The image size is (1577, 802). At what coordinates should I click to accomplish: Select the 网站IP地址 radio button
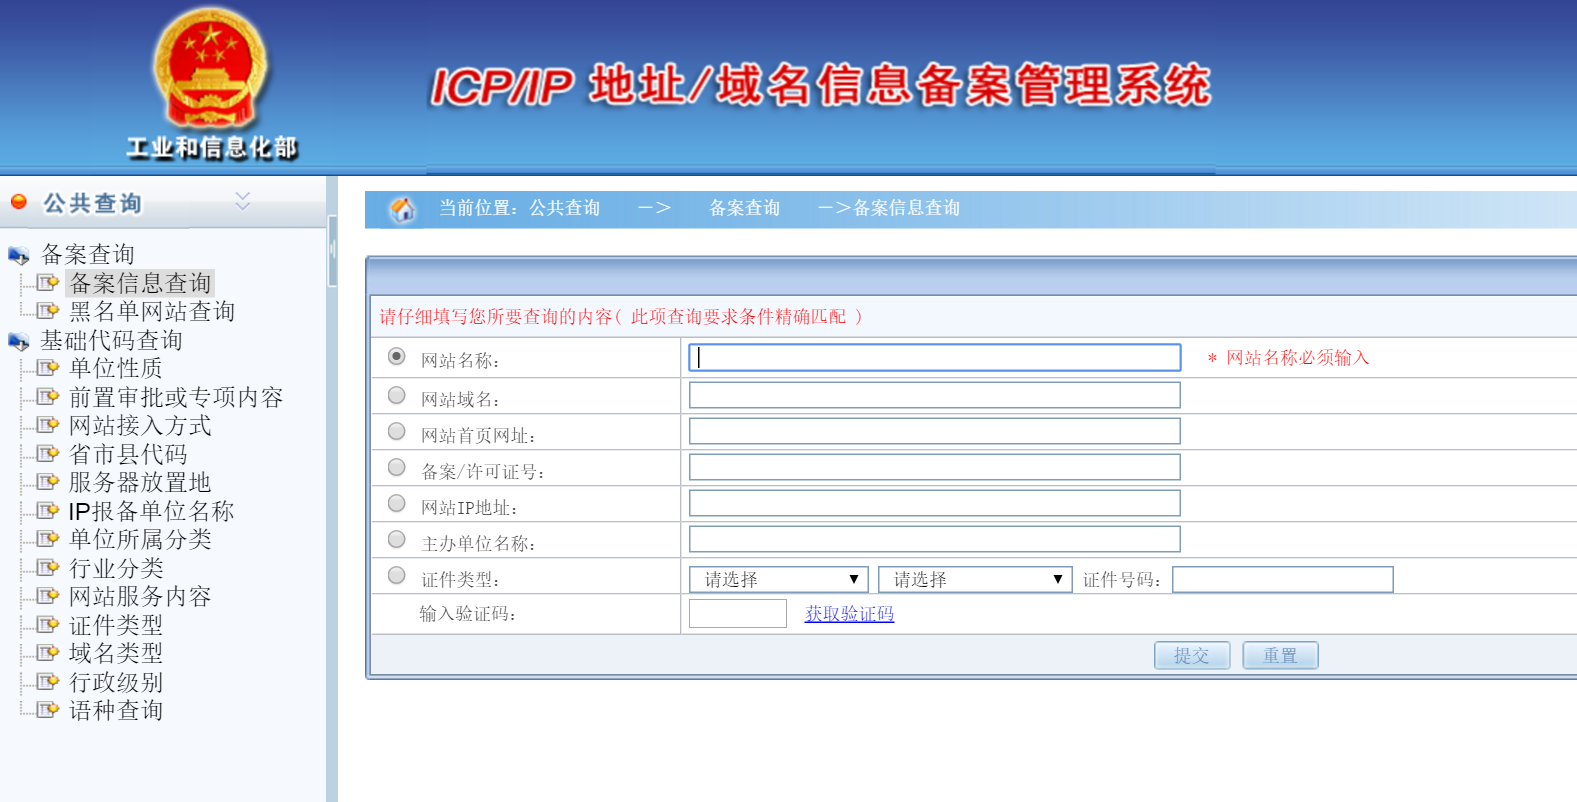(397, 503)
